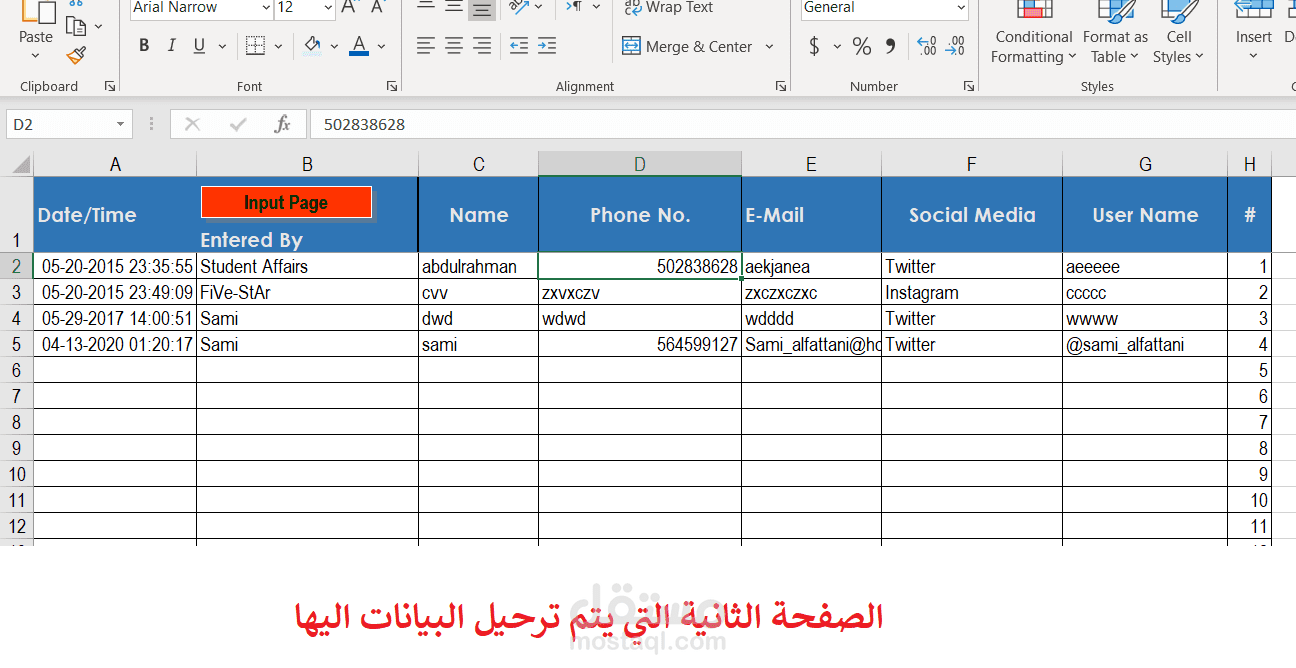Select cell 05-29-2017 14:00:51
The width and height of the screenshot is (1296, 668).
pyautogui.click(x=115, y=318)
